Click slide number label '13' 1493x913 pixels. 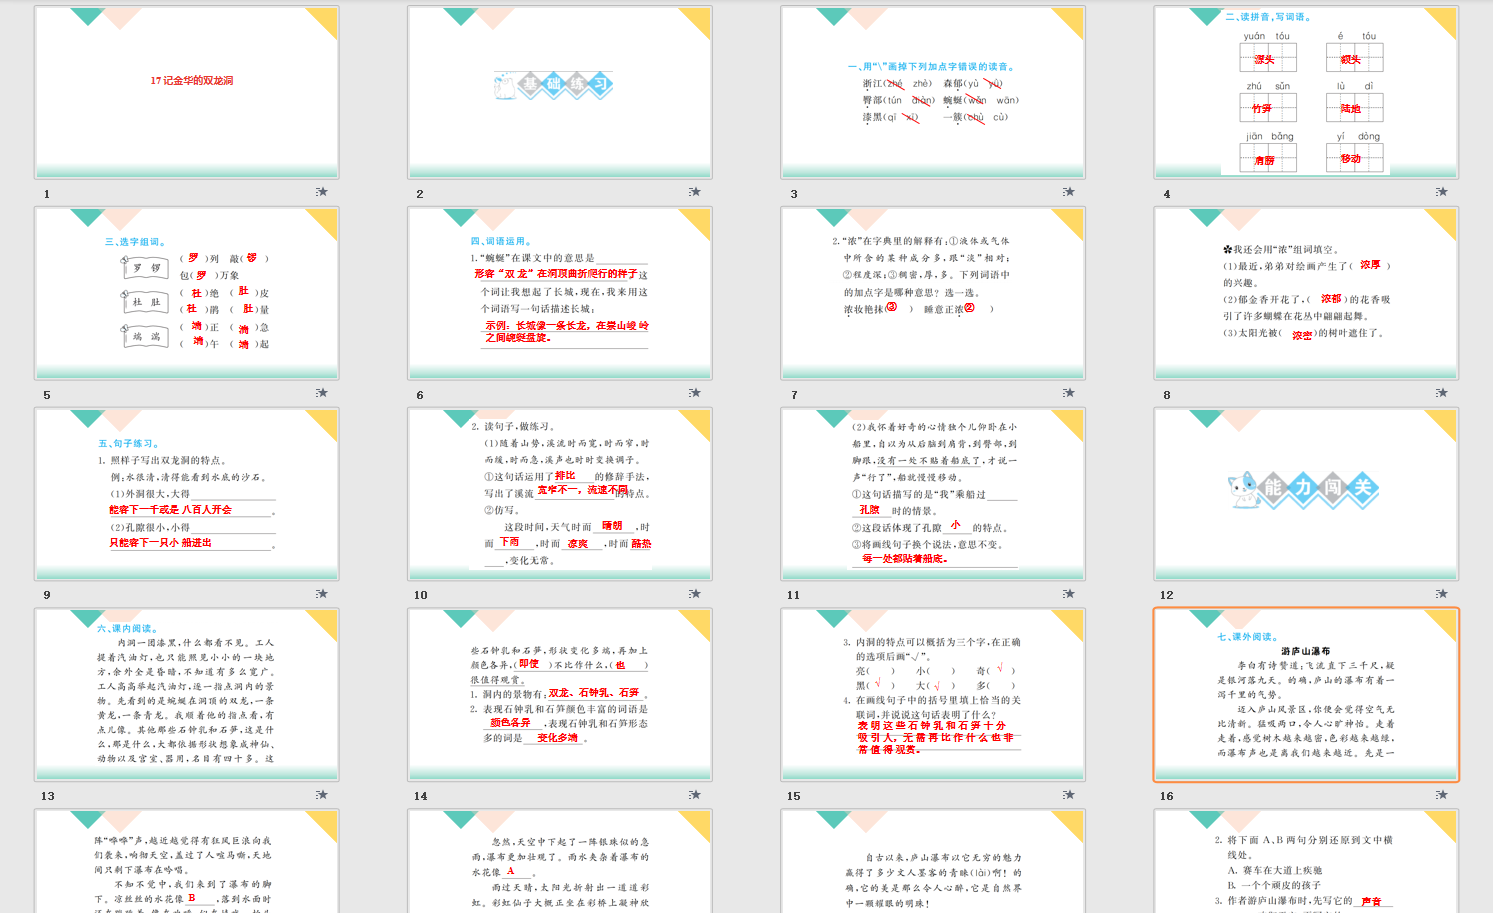click(48, 796)
